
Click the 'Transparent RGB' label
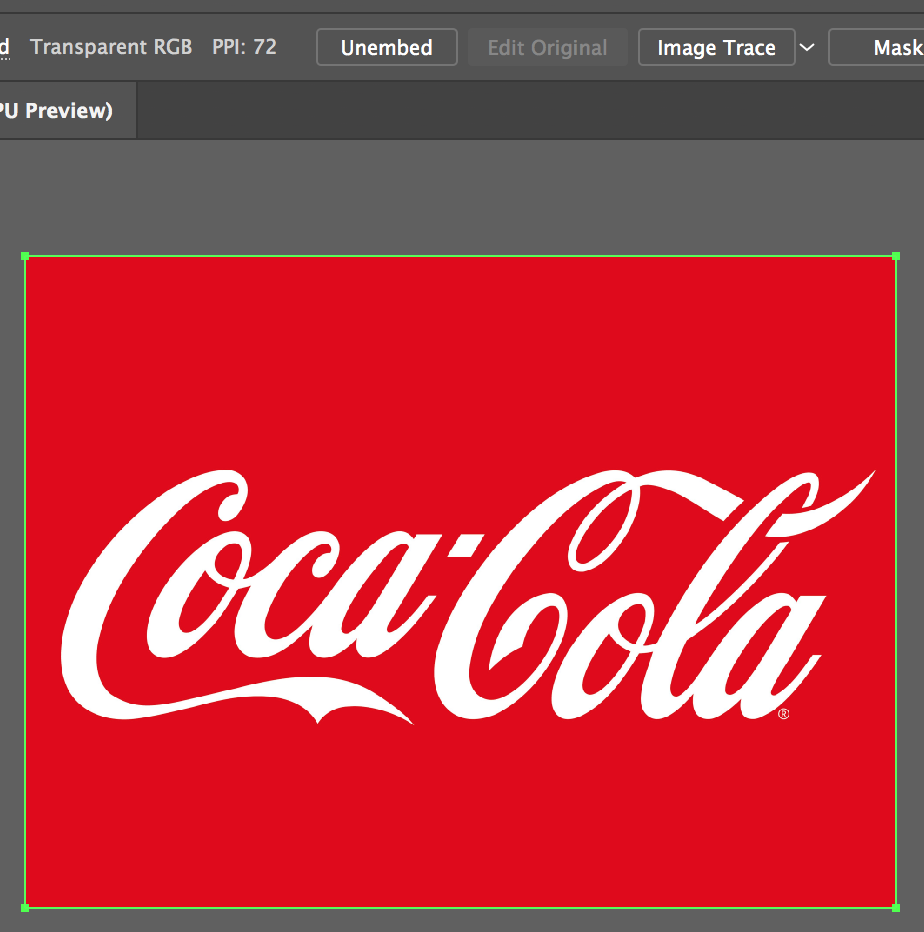(x=111, y=46)
